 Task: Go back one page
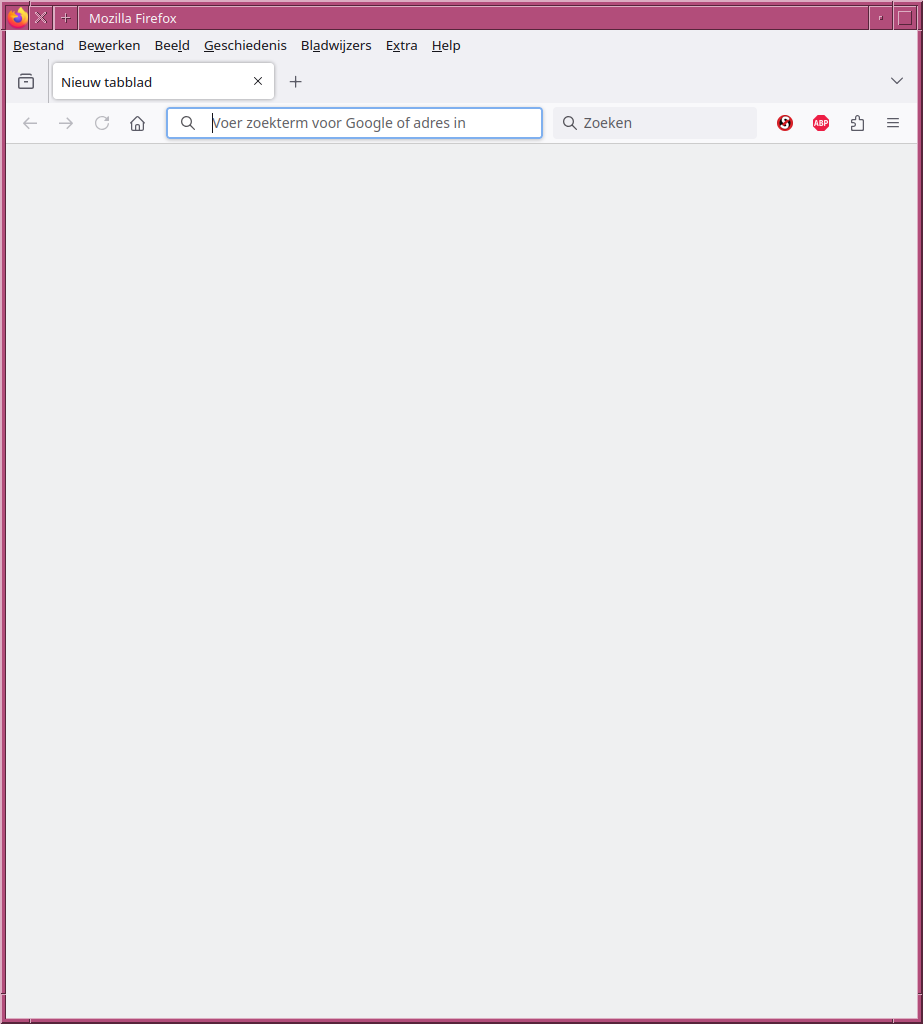click(x=30, y=123)
